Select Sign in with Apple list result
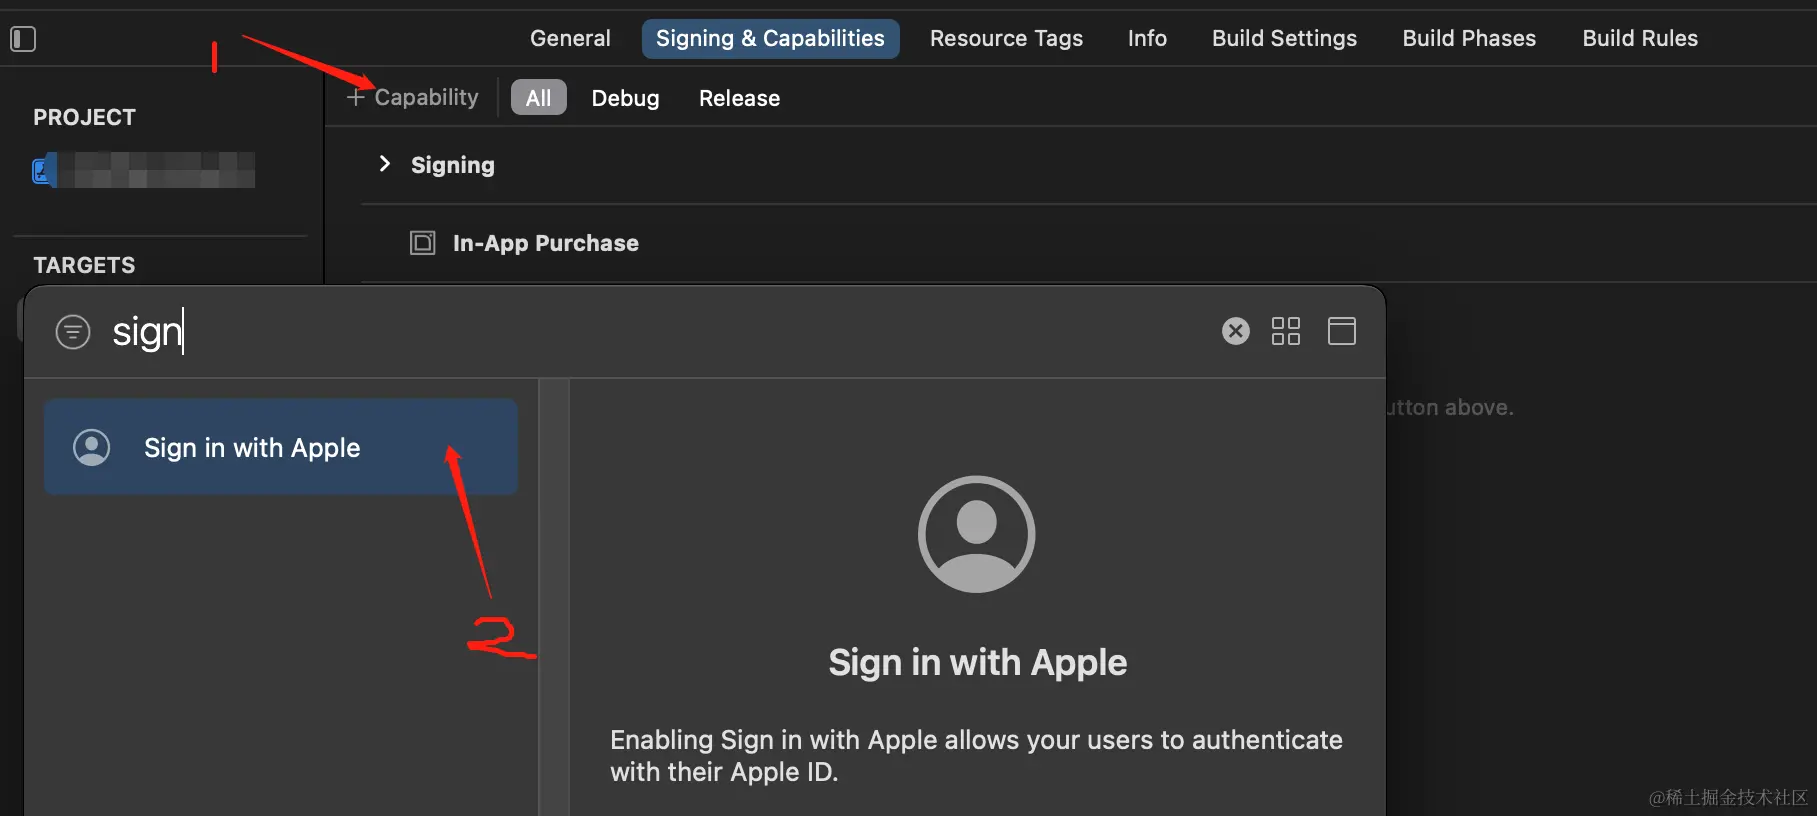Viewport: 1817px width, 816px height. pos(280,447)
